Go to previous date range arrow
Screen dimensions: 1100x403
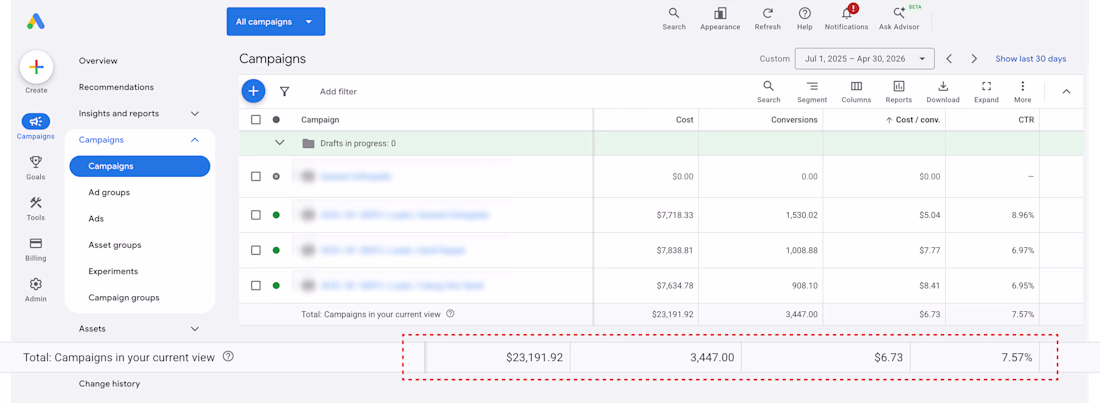[949, 59]
